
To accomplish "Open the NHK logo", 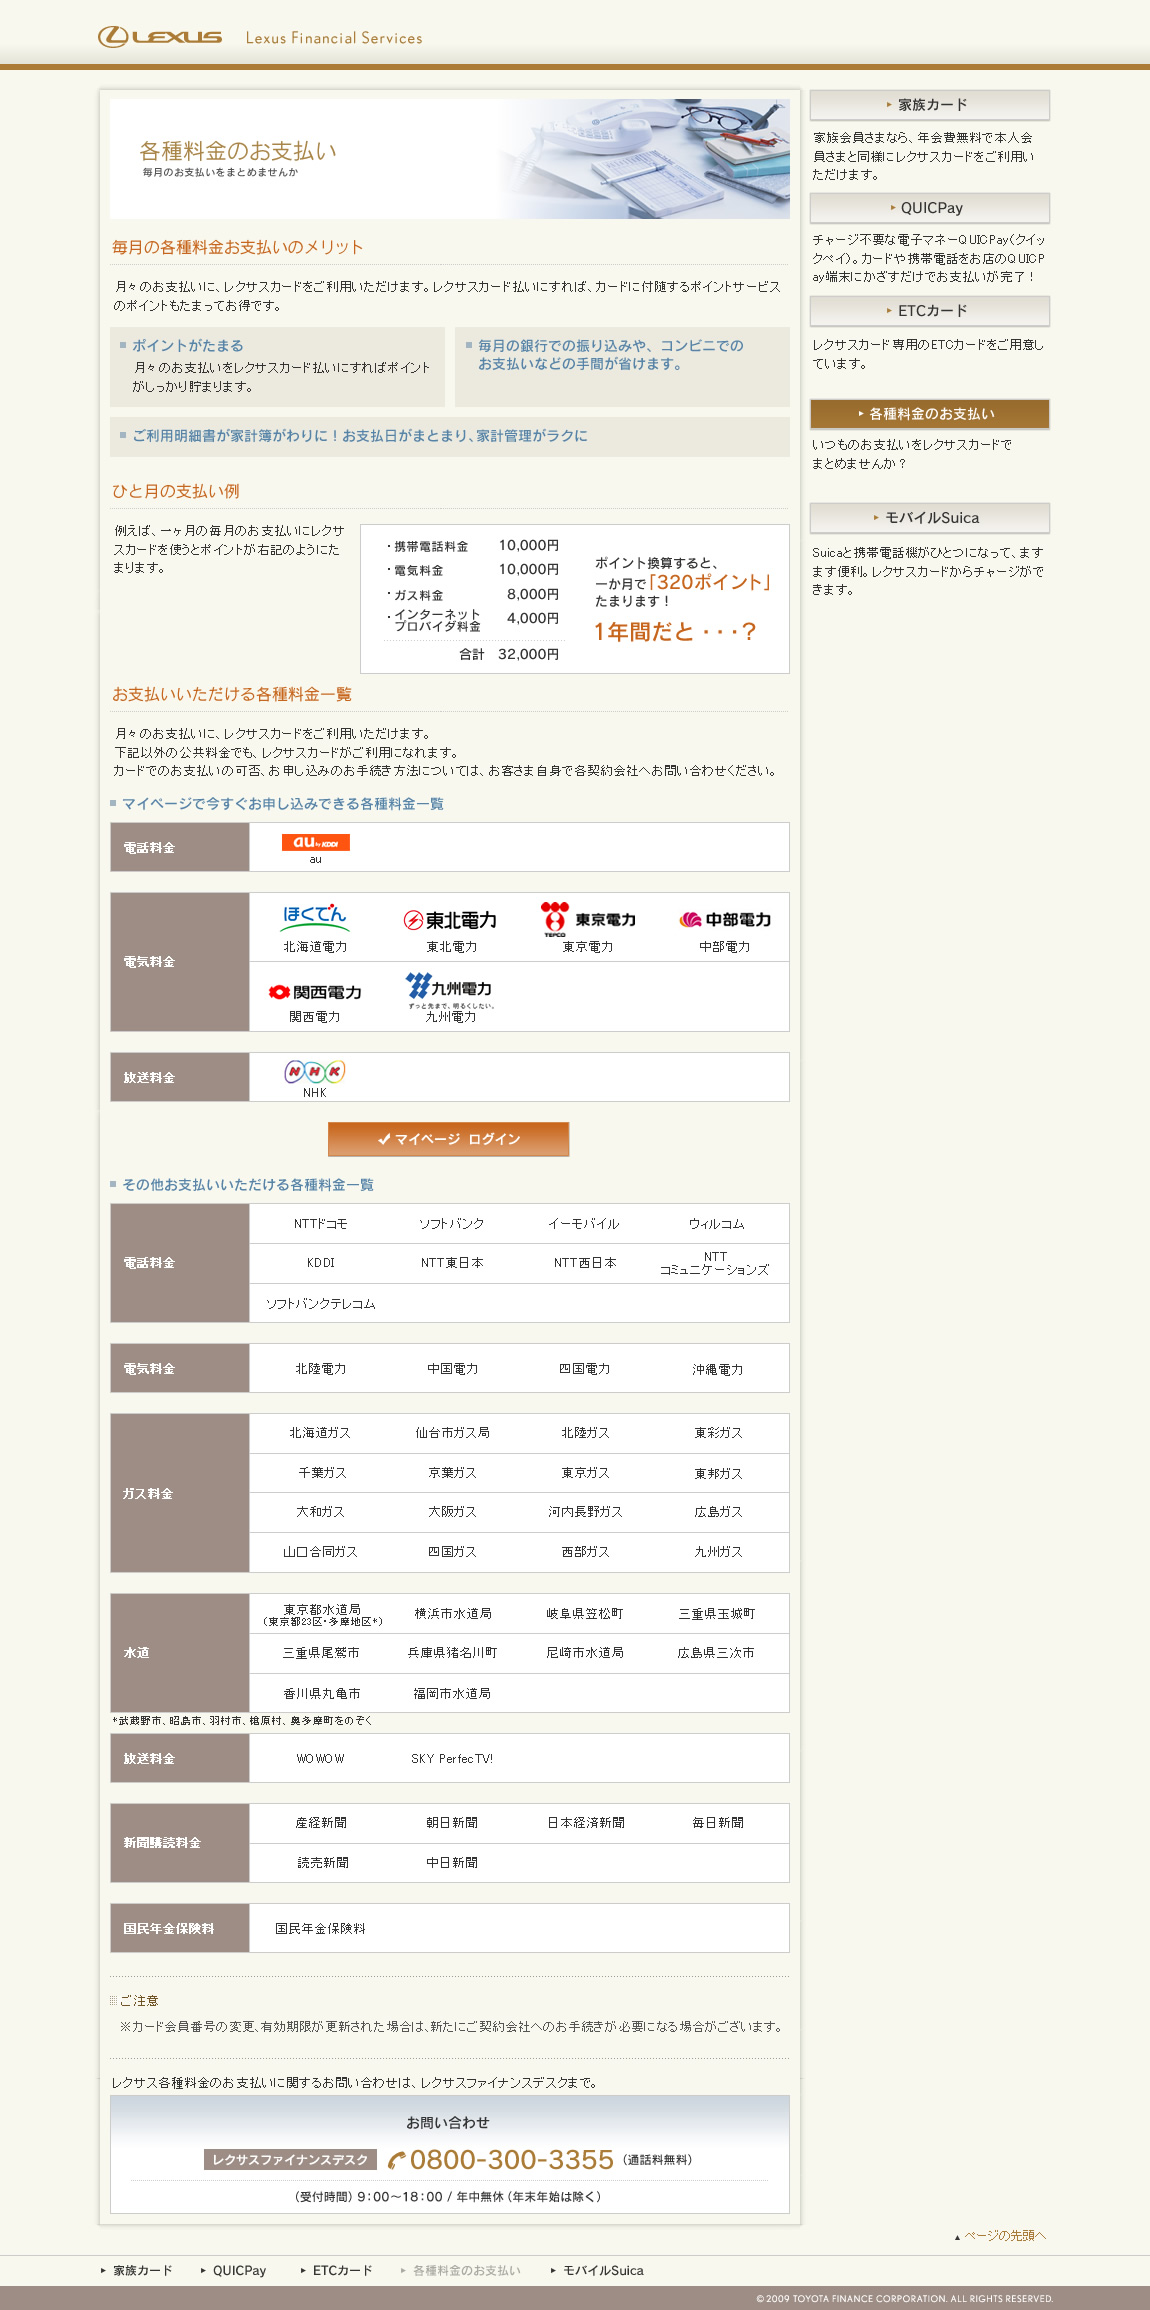I will [315, 1072].
